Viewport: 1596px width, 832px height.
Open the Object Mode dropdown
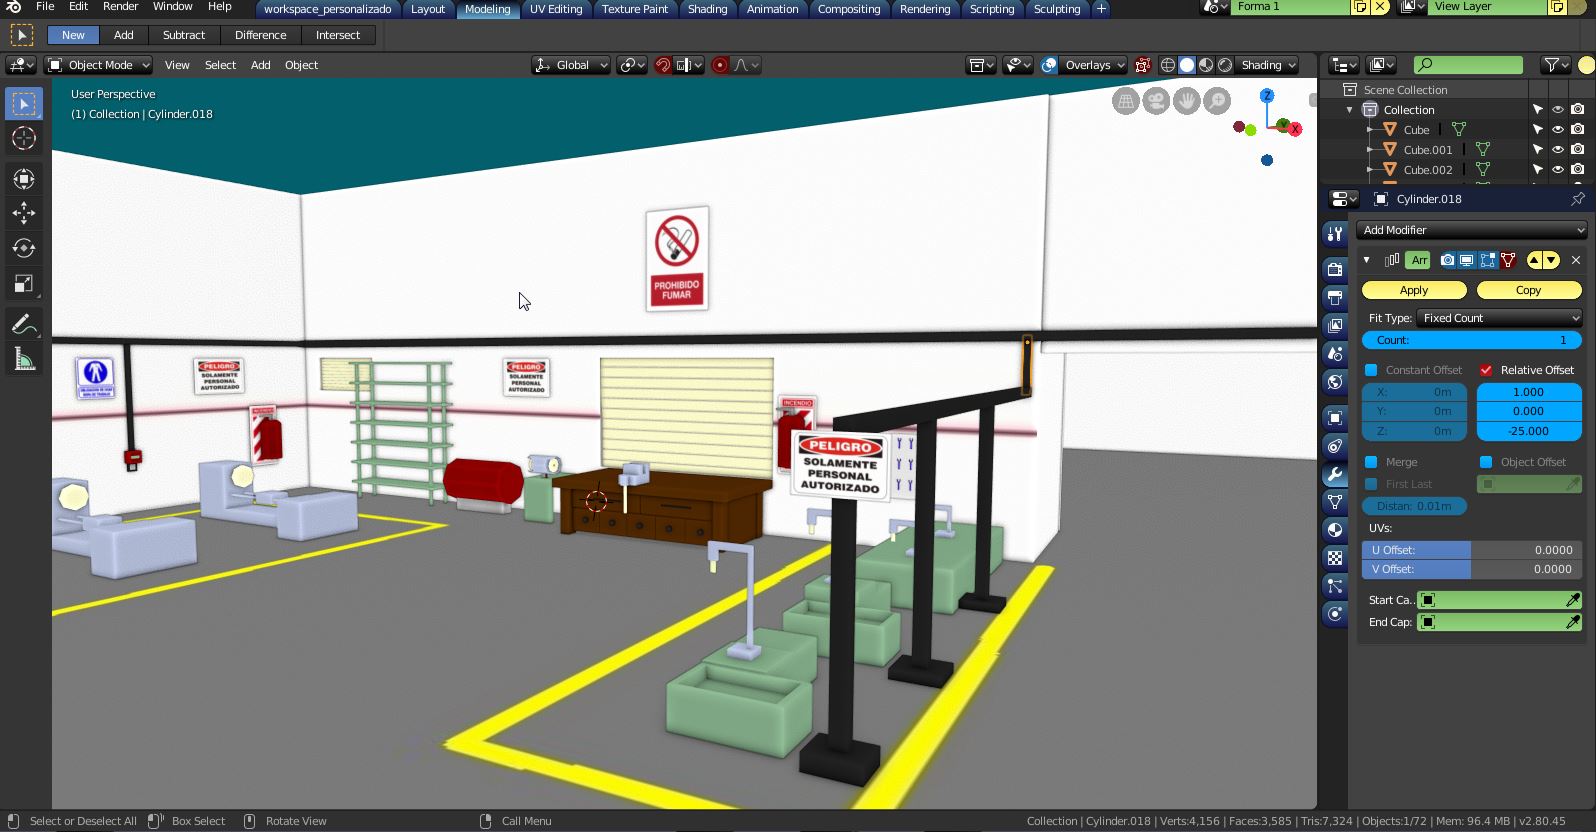coord(98,65)
